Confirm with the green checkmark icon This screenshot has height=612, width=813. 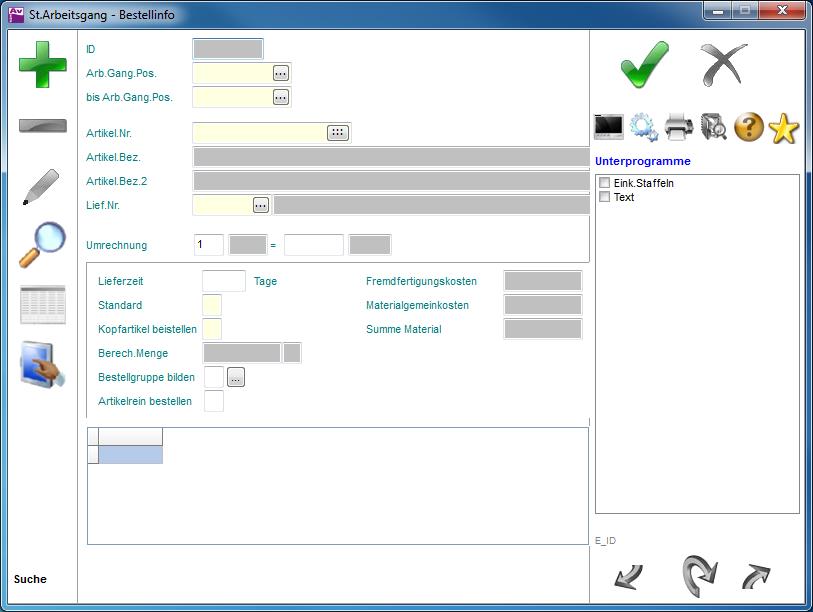pyautogui.click(x=644, y=65)
